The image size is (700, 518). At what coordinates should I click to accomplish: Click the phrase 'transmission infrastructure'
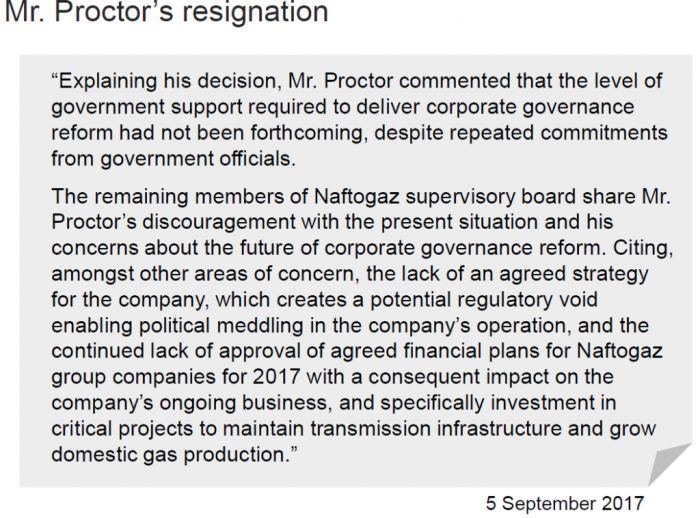[x=436, y=428]
